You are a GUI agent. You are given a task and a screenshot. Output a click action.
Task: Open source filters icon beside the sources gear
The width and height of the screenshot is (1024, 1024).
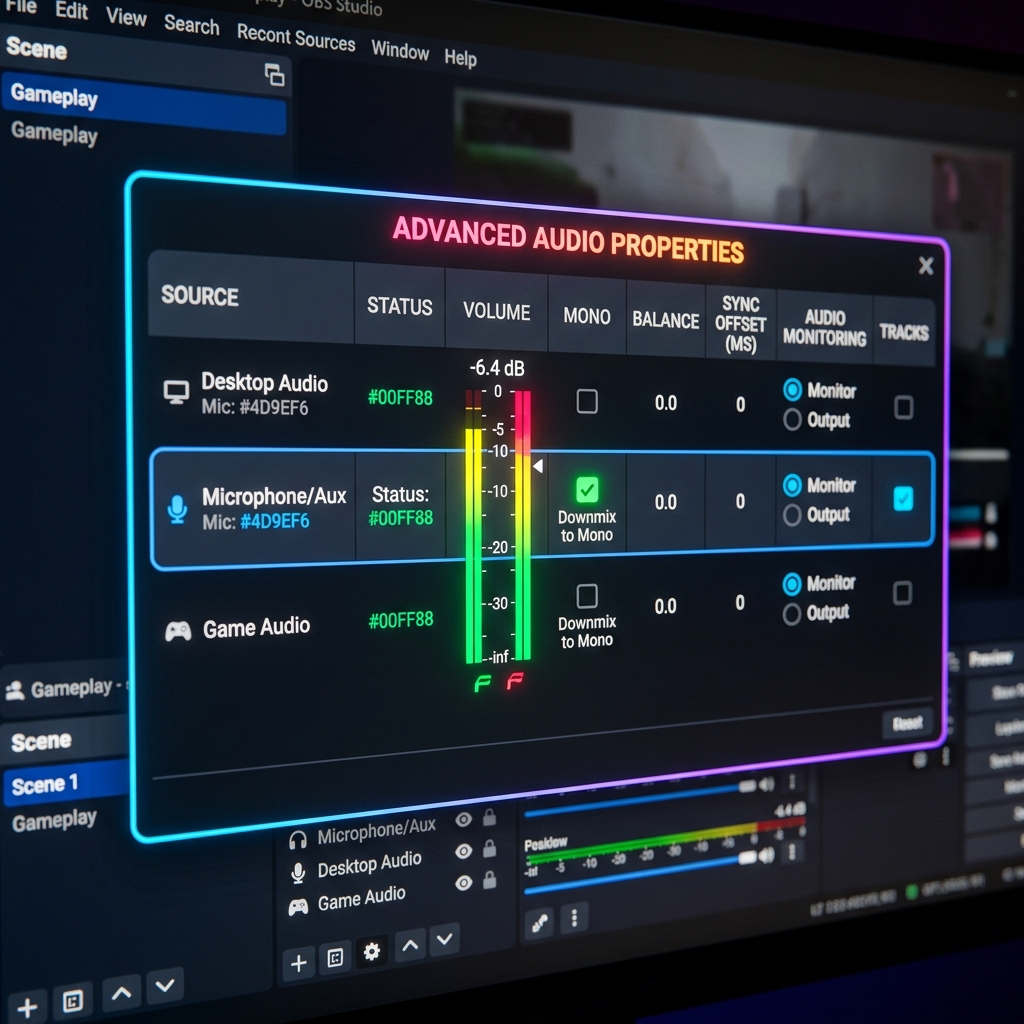[334, 958]
